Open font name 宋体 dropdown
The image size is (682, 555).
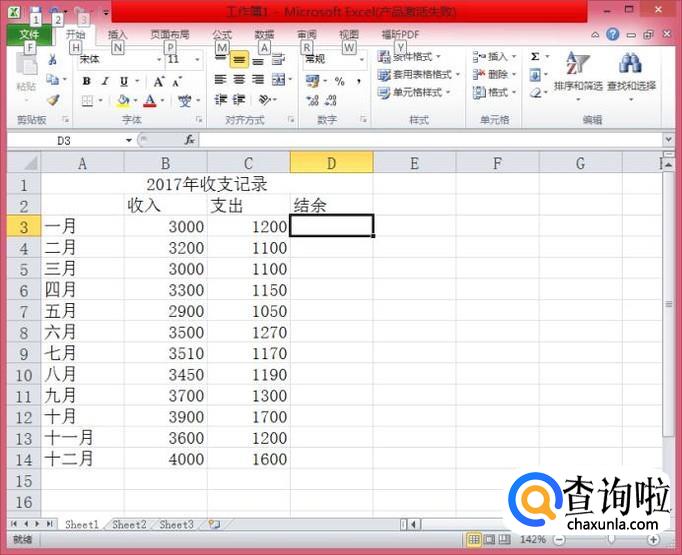(159, 60)
